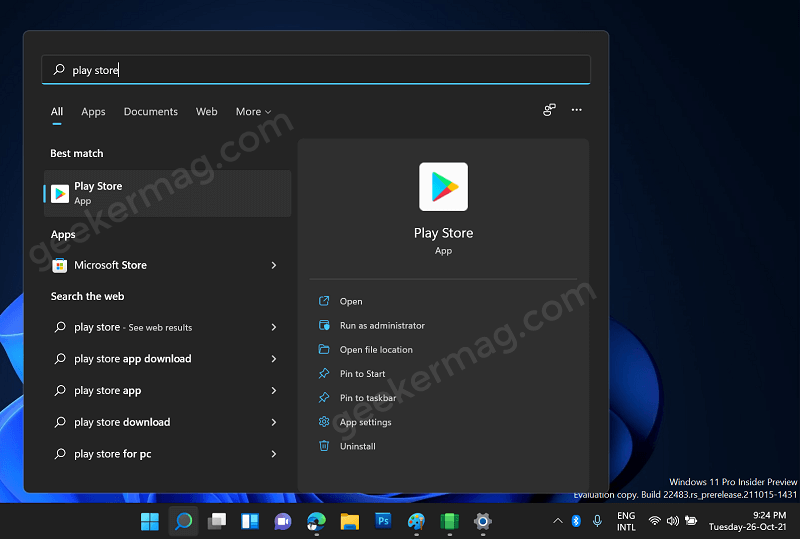800x539 pixels.
Task: Choose Open for Play Store
Action: pyautogui.click(x=351, y=301)
